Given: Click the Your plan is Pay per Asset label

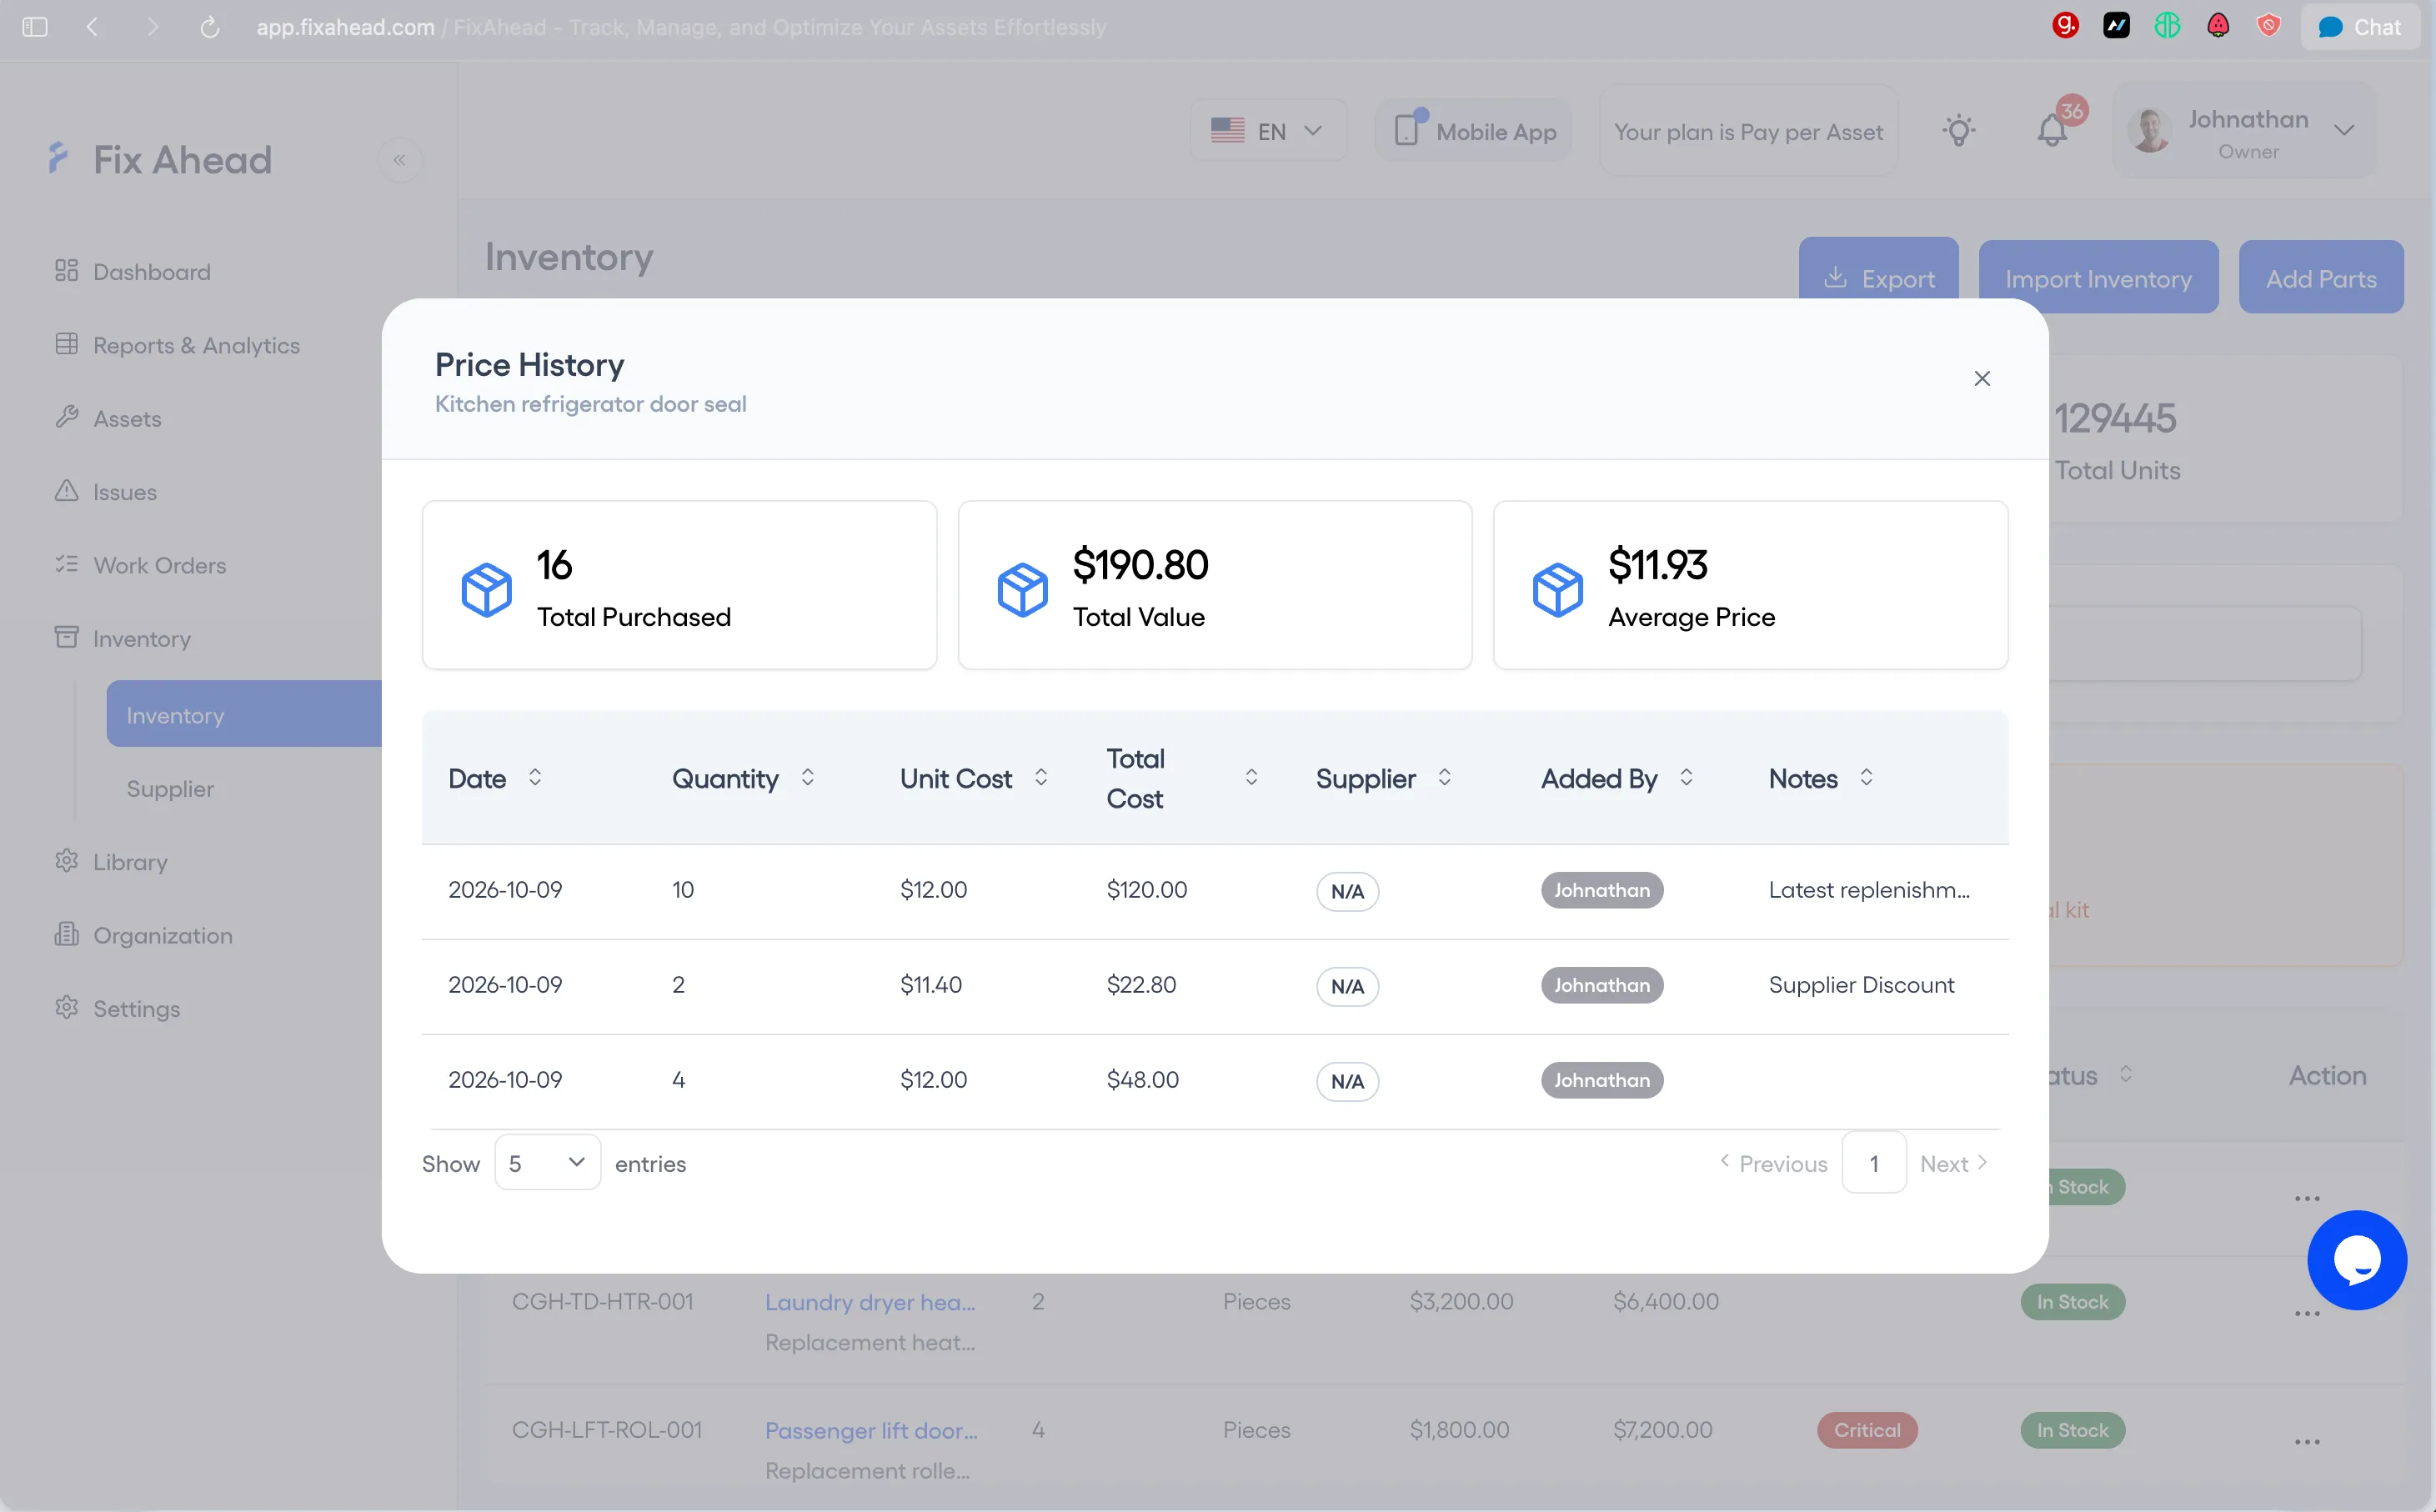Looking at the screenshot, I should [x=1748, y=131].
